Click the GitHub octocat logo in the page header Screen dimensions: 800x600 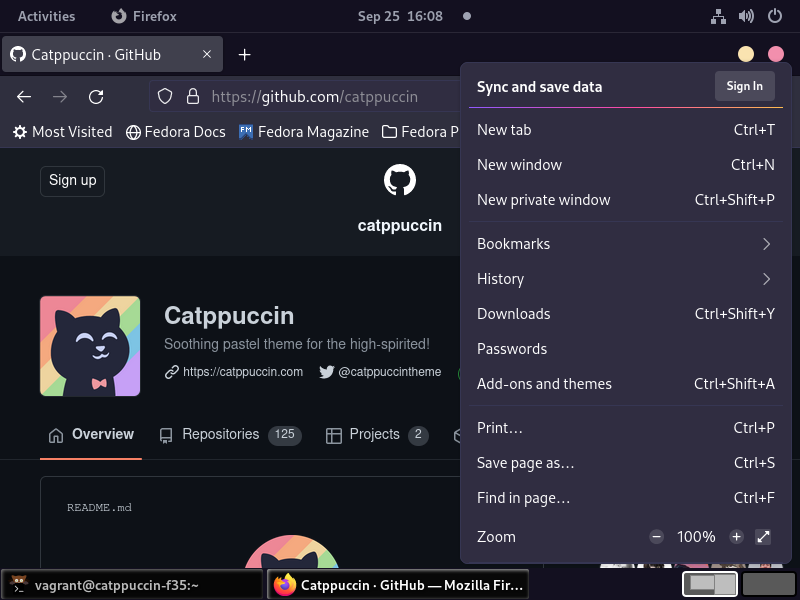pos(399,180)
